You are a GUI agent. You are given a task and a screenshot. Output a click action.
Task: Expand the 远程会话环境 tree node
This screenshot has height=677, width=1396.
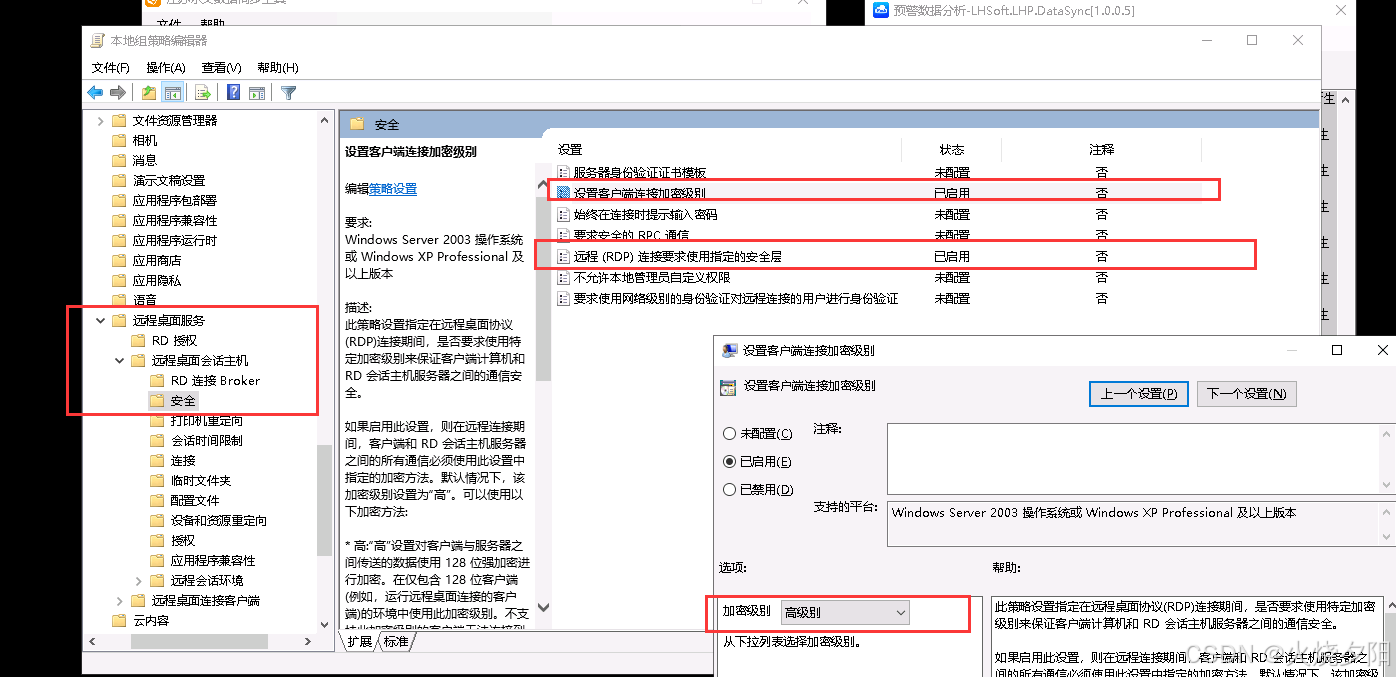pos(138,580)
